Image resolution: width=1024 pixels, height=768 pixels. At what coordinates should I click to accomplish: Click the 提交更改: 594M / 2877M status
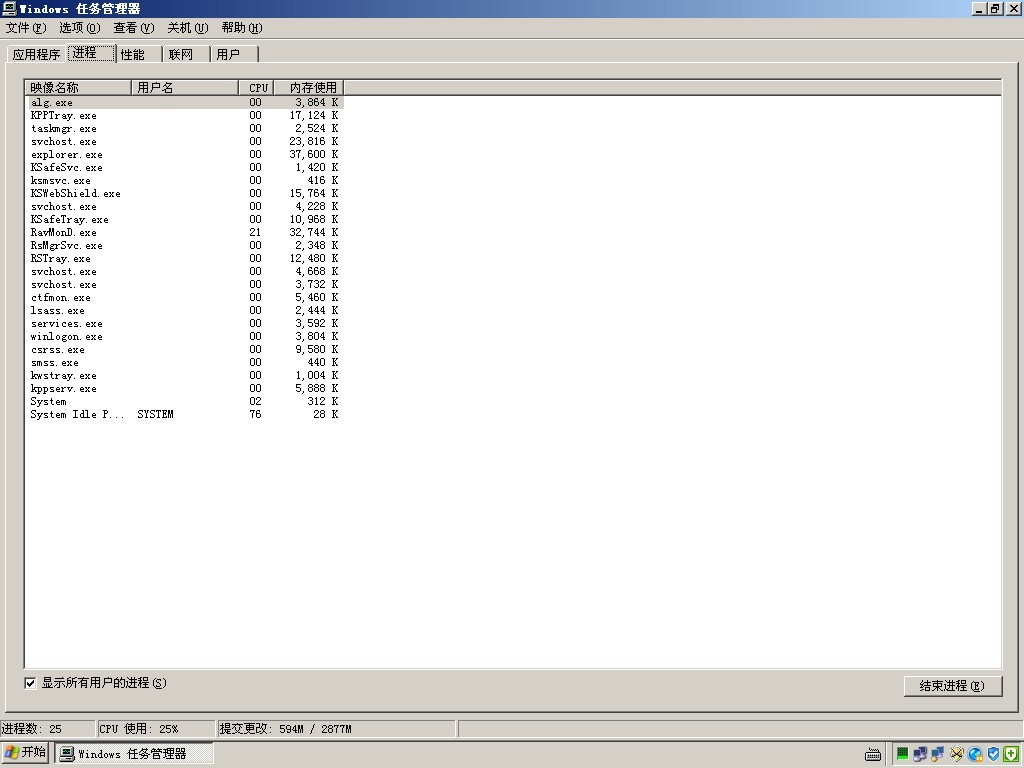coord(336,729)
